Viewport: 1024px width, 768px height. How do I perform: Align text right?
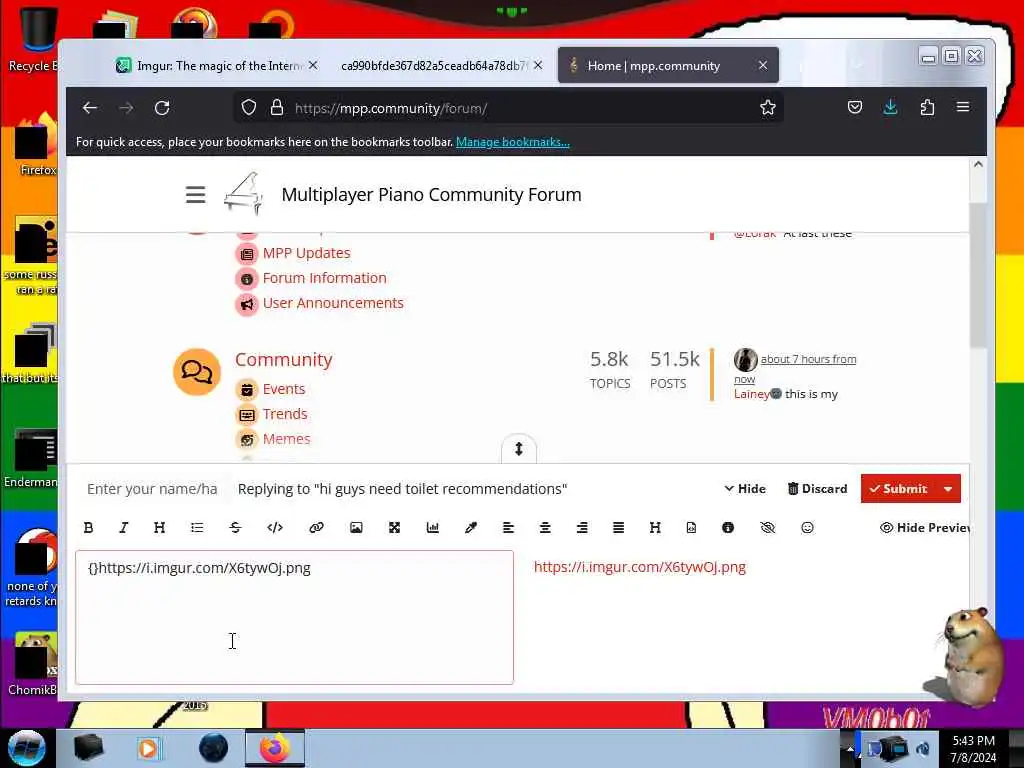pos(582,528)
